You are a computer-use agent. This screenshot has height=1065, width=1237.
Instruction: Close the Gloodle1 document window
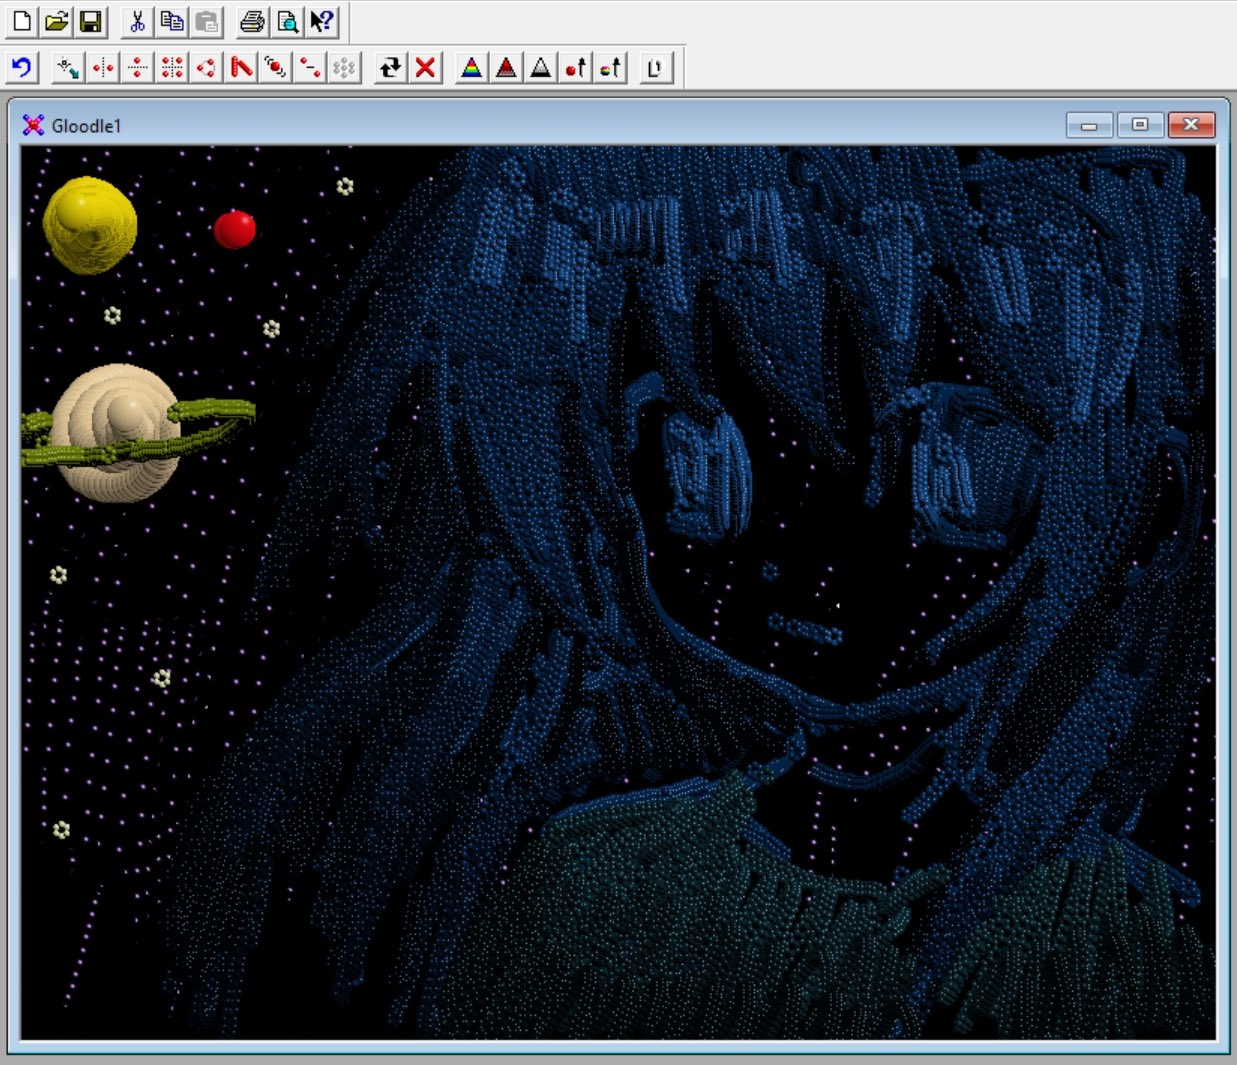pyautogui.click(x=1191, y=125)
